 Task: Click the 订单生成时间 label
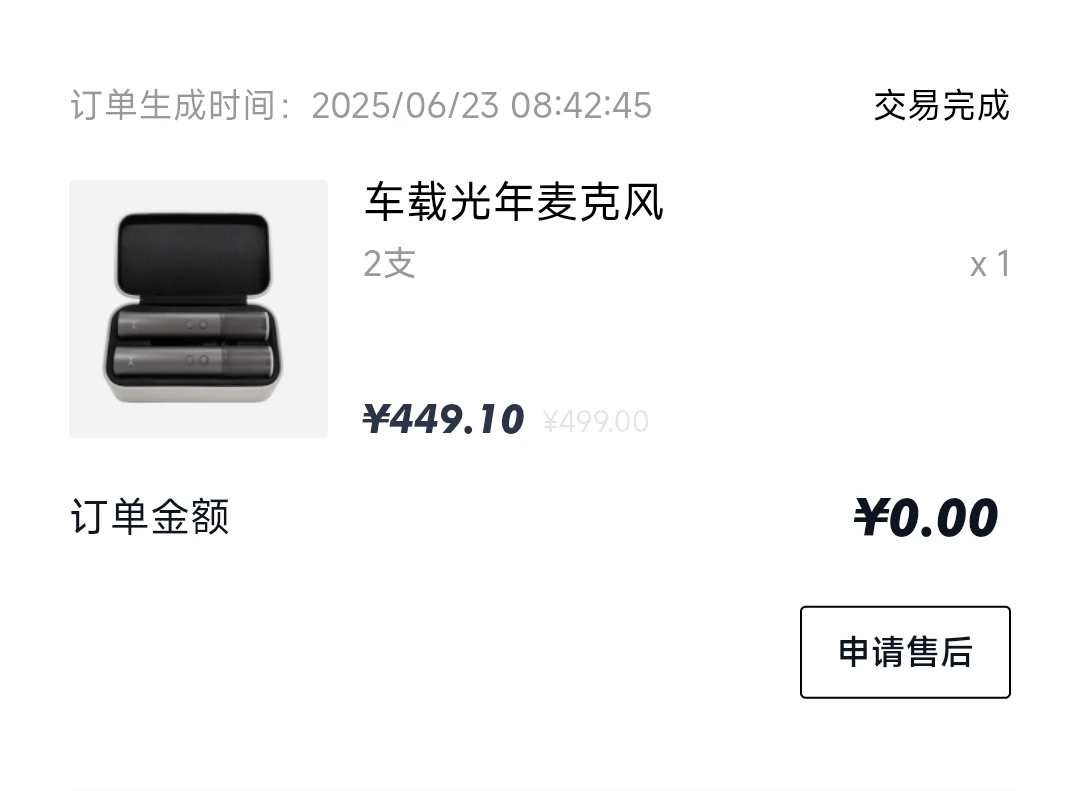pyautogui.click(x=174, y=105)
